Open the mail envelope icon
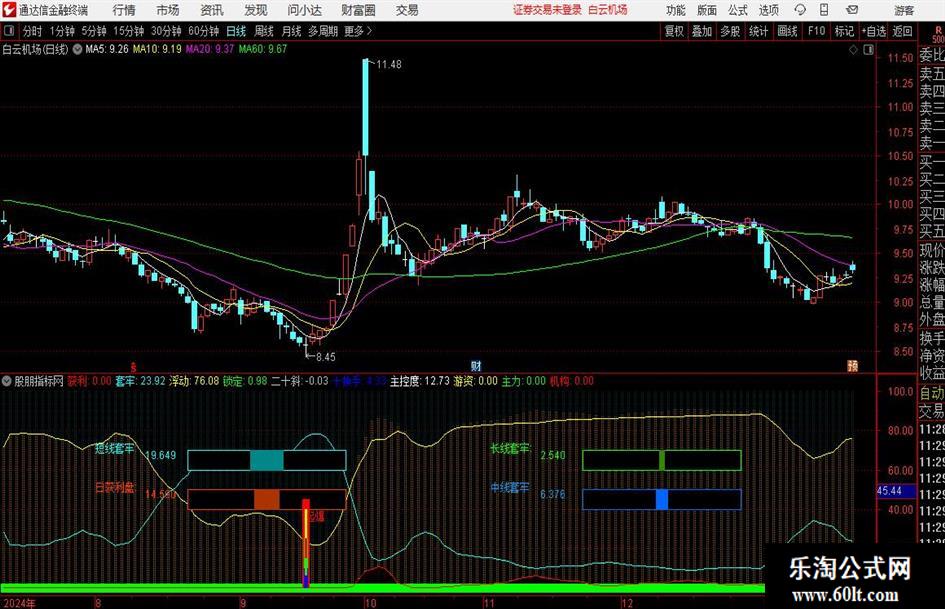Image resolution: width=945 pixels, height=609 pixels. coord(852,10)
